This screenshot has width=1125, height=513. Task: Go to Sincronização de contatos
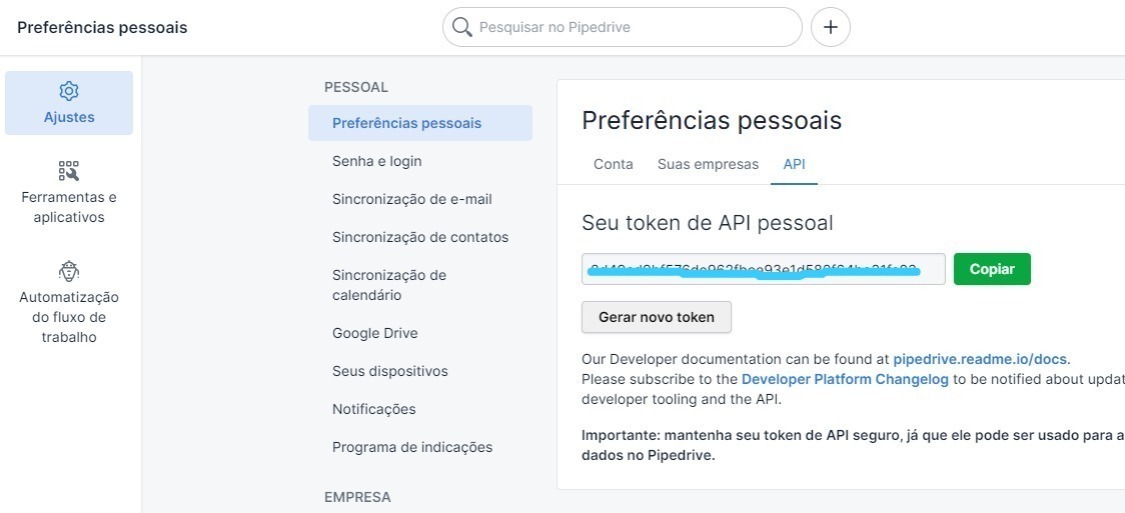[x=420, y=237]
